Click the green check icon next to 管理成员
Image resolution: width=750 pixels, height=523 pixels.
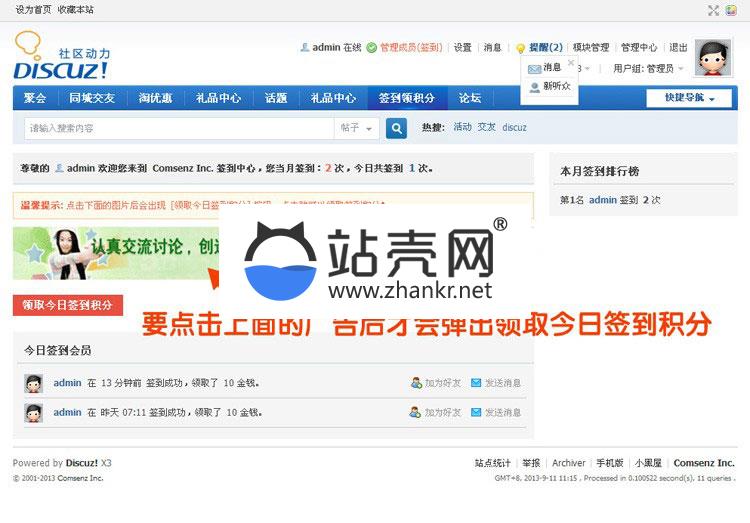point(372,47)
